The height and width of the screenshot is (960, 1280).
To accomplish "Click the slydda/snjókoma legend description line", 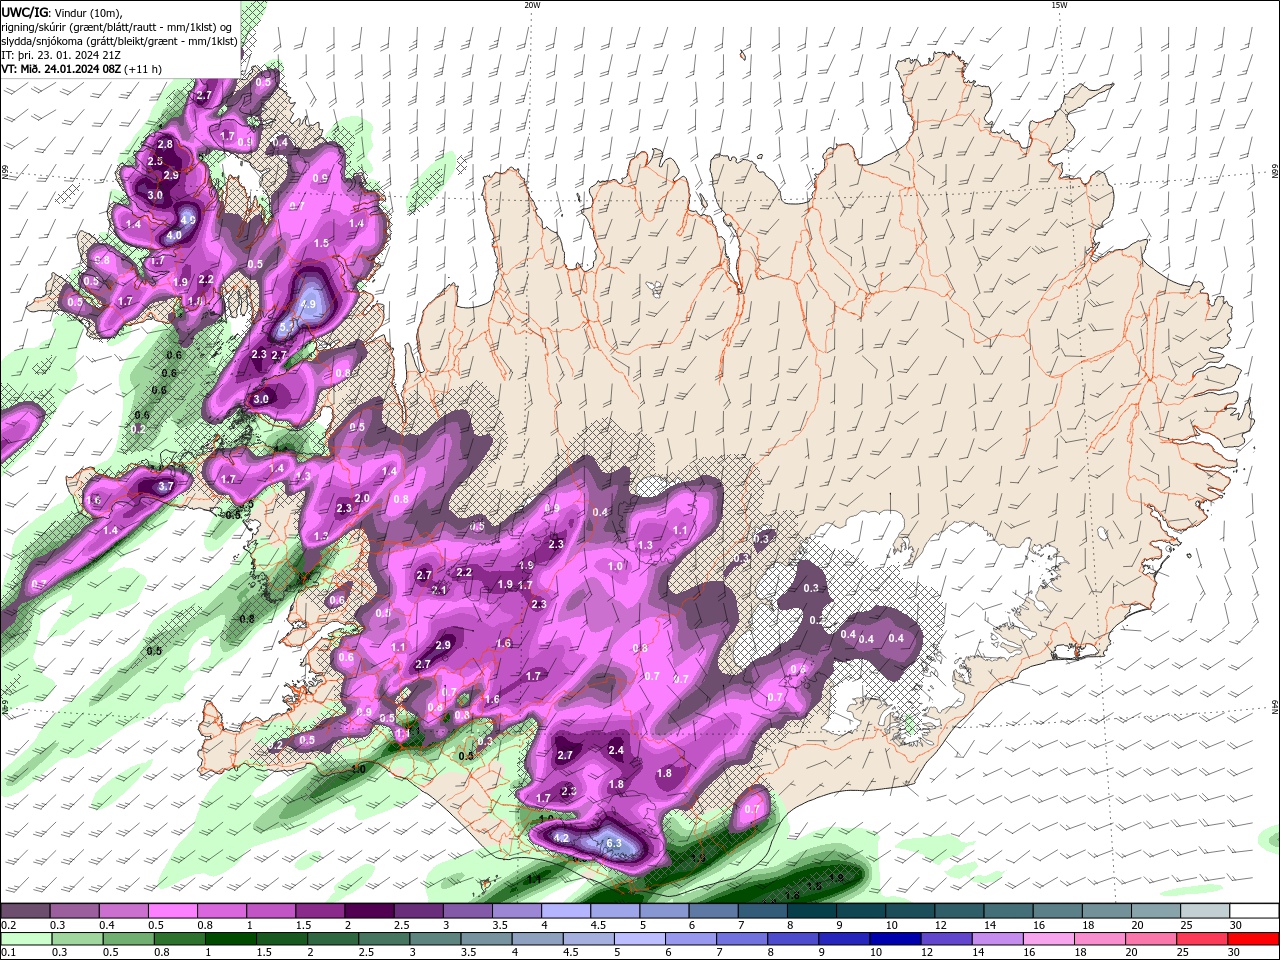I will click(x=119, y=41).
